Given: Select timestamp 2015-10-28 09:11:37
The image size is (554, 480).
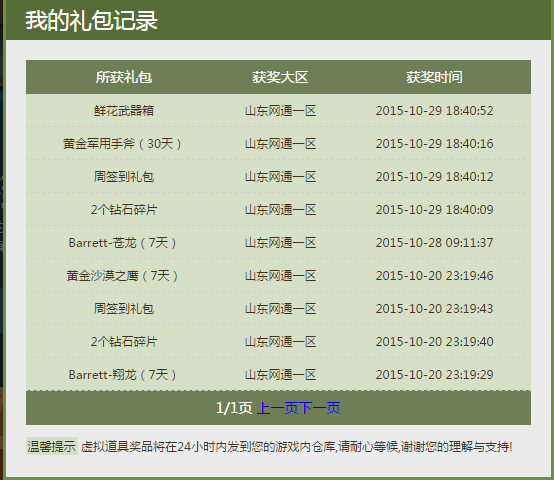Looking at the screenshot, I should [434, 243].
